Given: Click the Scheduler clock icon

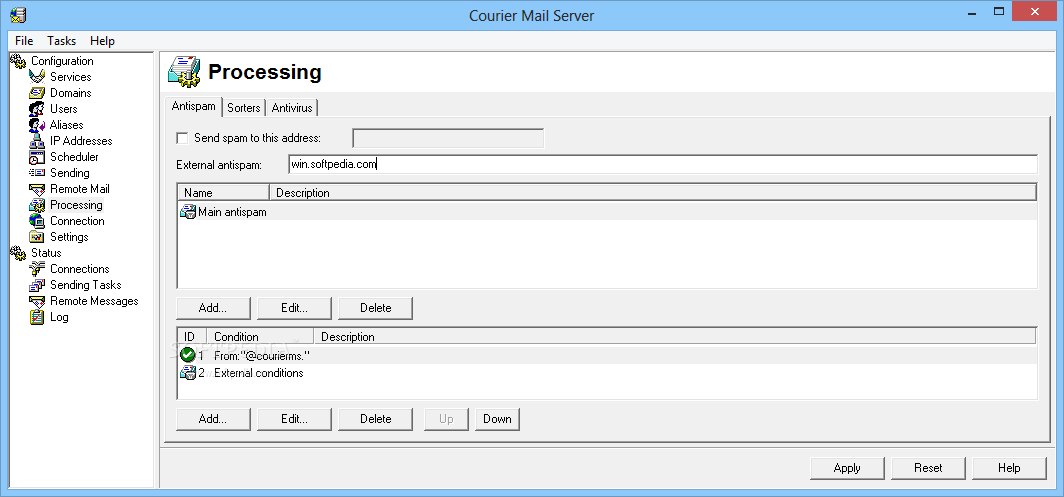Looking at the screenshot, I should pyautogui.click(x=37, y=157).
